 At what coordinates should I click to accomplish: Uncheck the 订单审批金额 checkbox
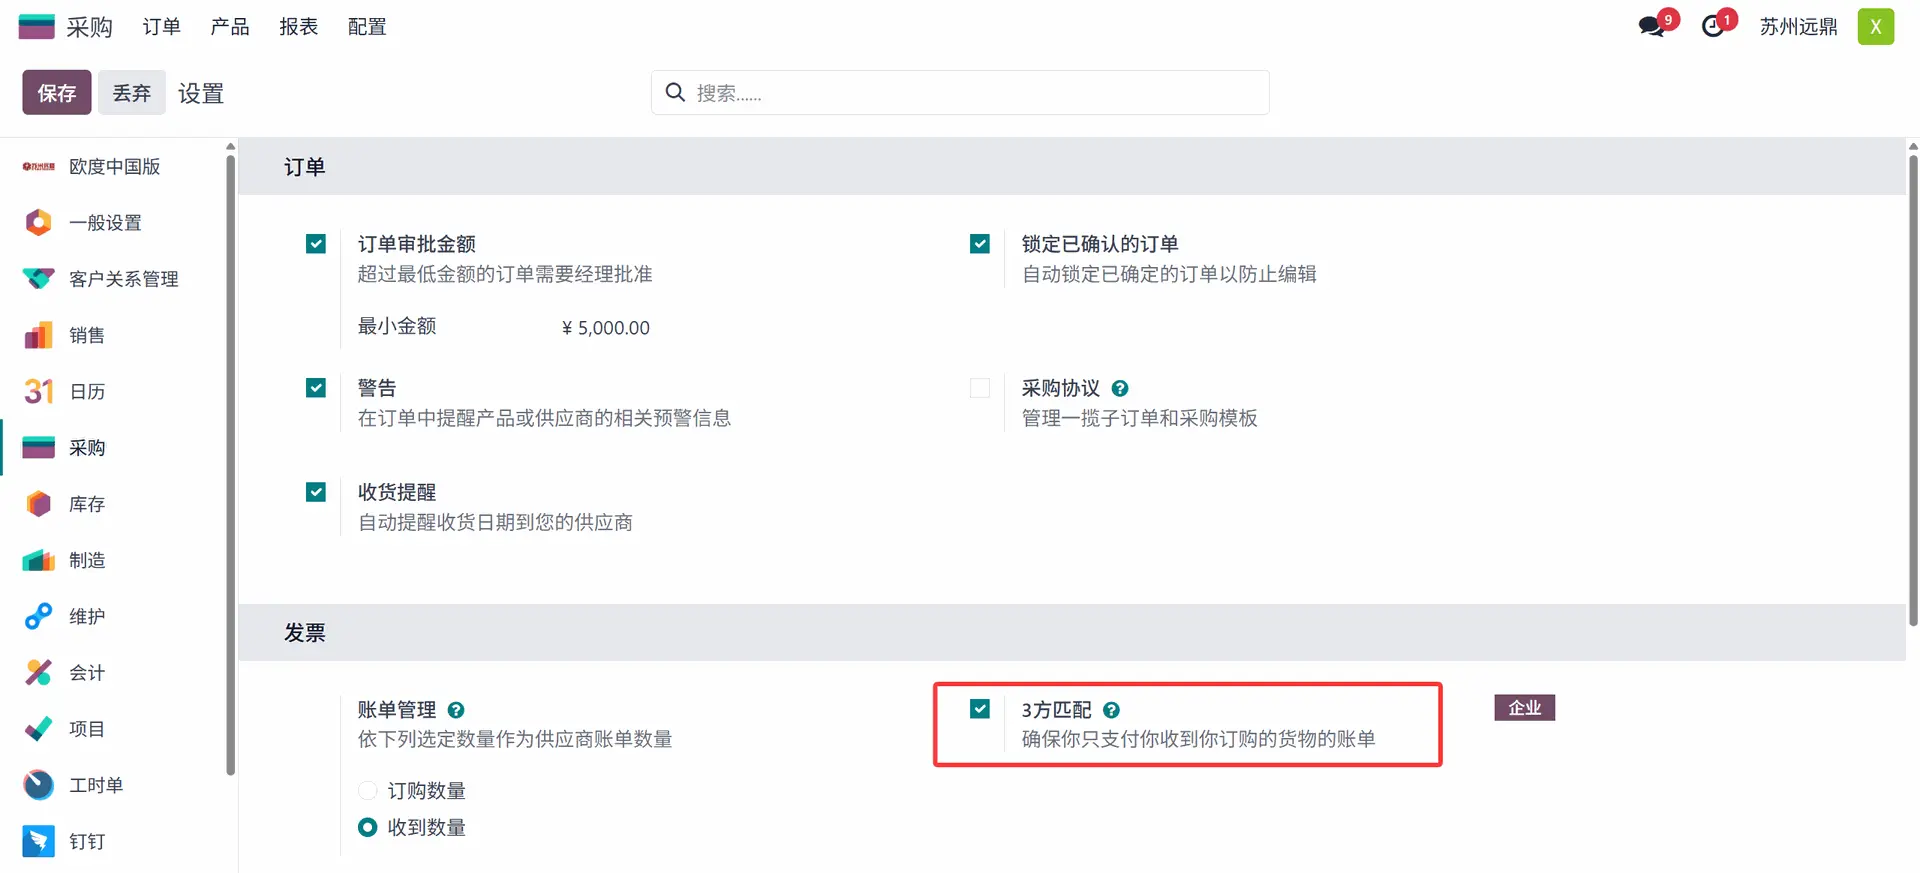[x=316, y=244]
